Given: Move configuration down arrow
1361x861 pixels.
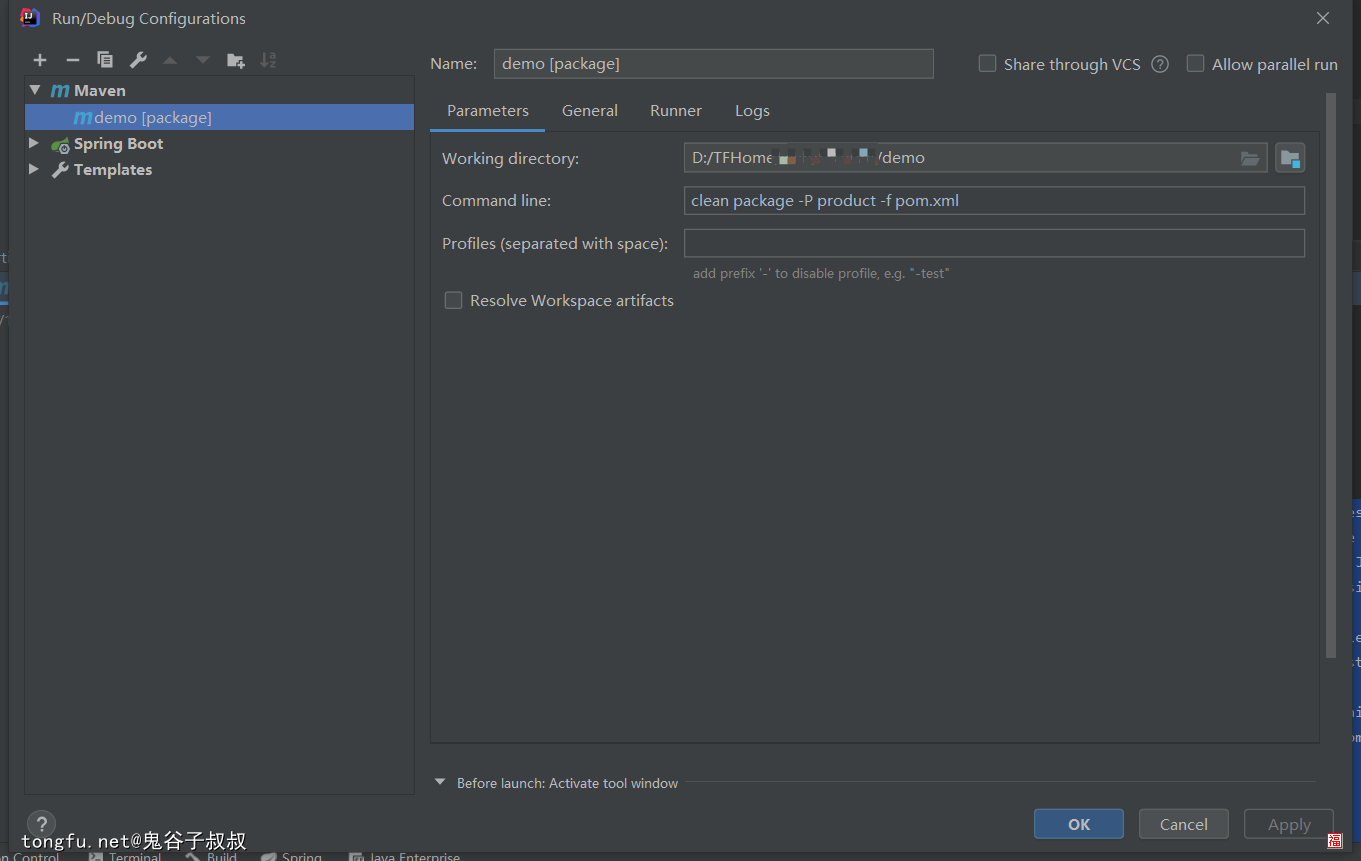Looking at the screenshot, I should pos(203,60).
